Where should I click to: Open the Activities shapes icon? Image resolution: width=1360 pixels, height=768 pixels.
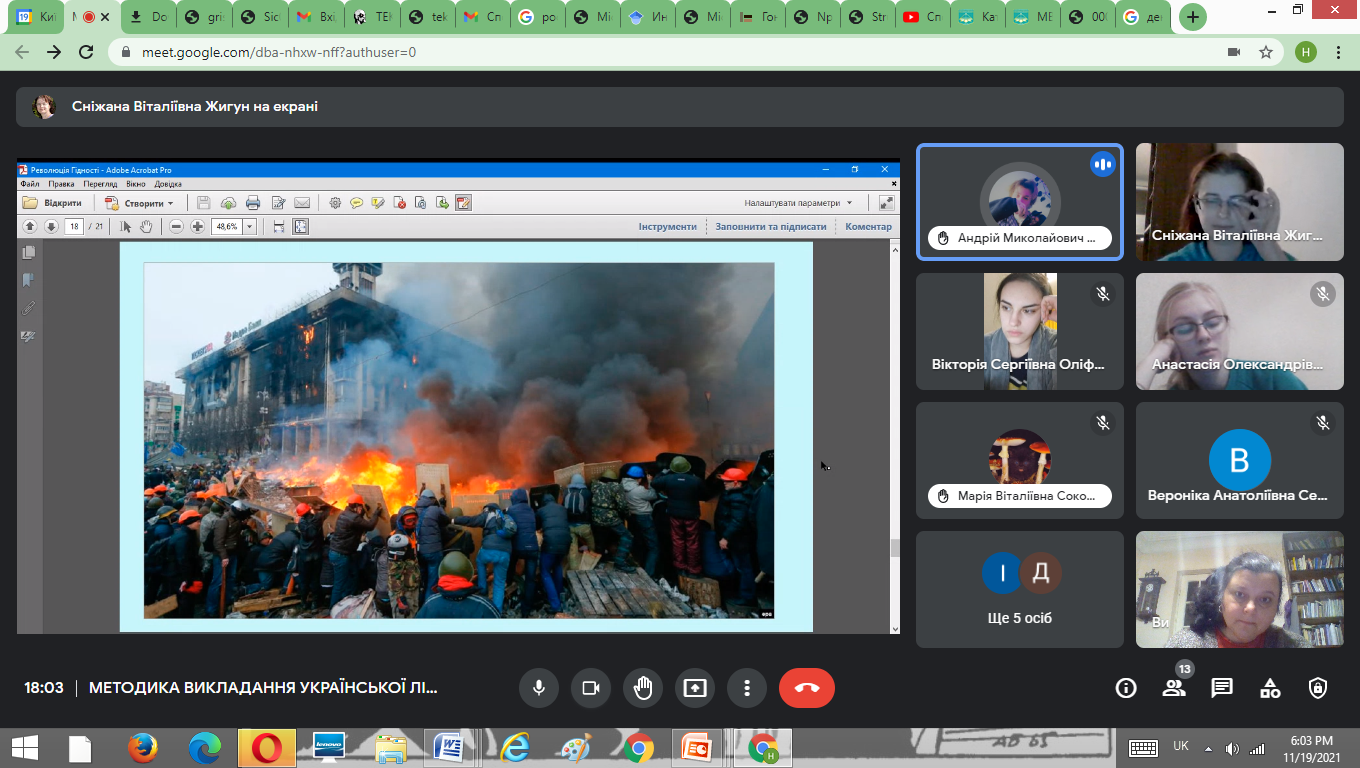tap(1270, 688)
